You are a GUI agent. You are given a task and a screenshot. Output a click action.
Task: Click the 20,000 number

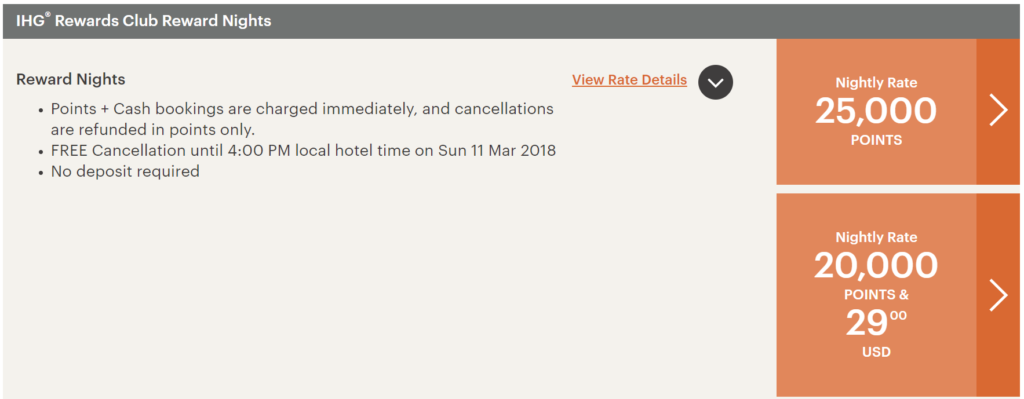pos(876,266)
